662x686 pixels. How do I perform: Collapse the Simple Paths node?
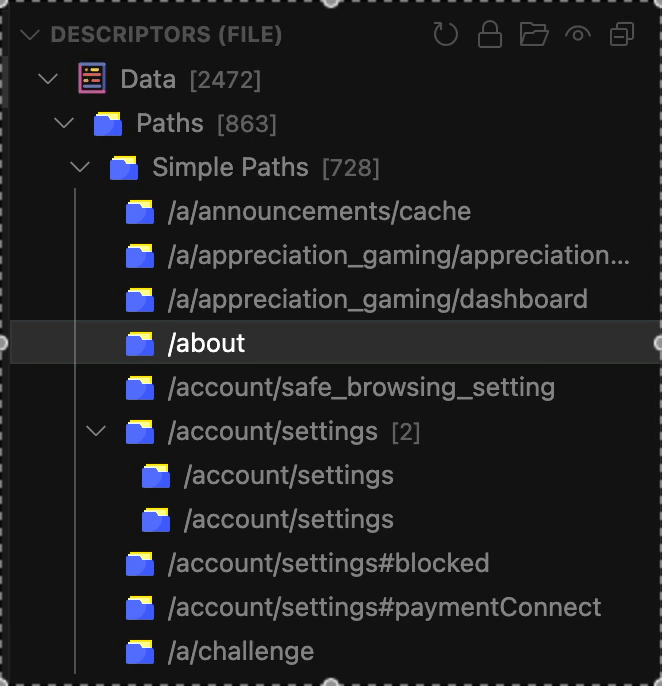coord(80,168)
